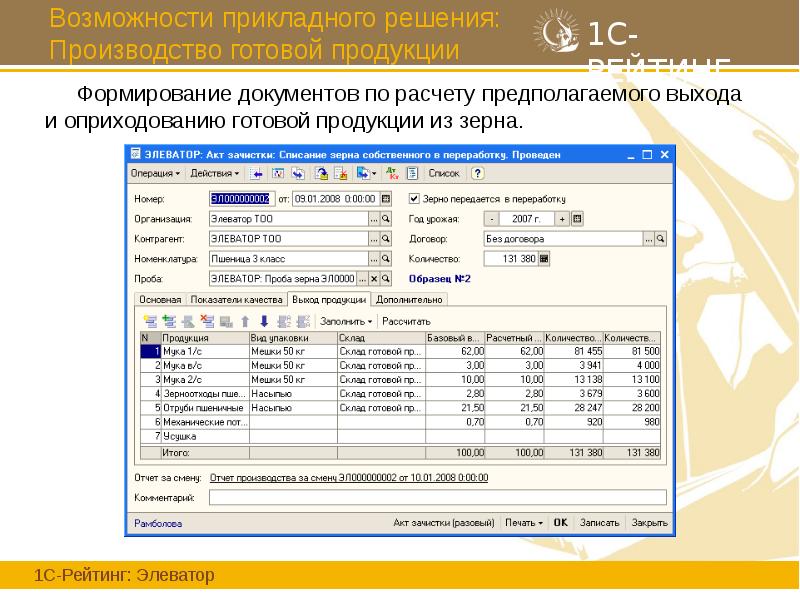Copy selected row (green plus icon)

click(170, 321)
